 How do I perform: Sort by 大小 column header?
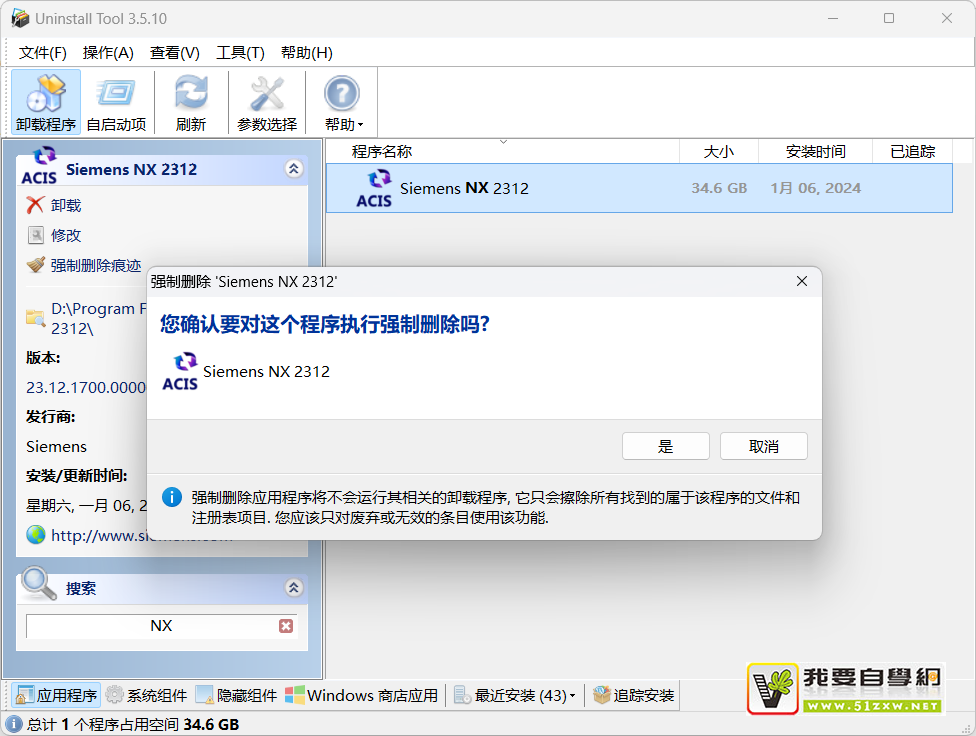point(719,151)
